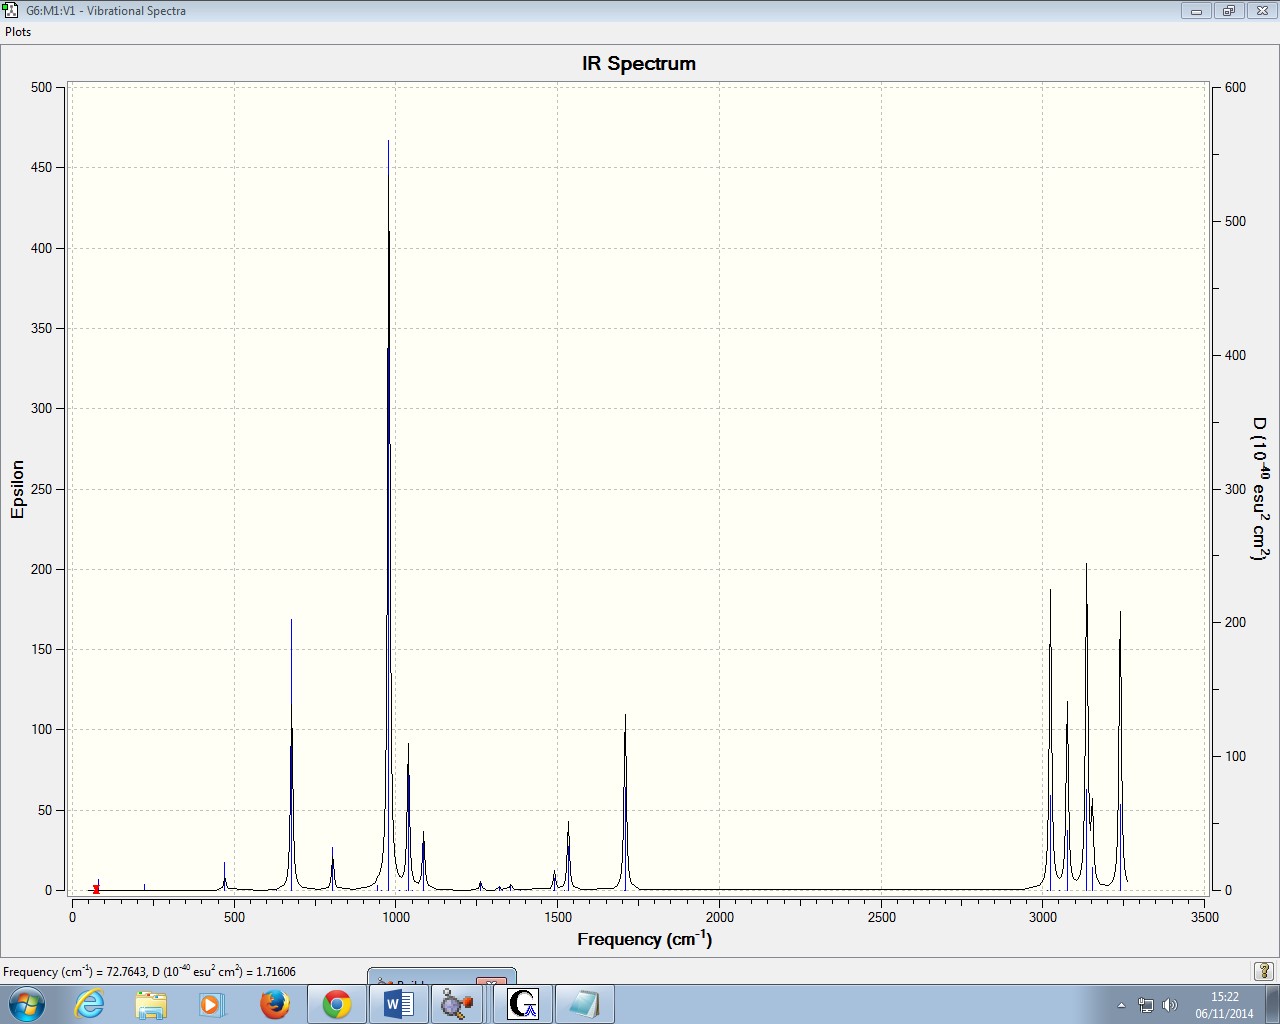Open the molecule viewer taskbar app
Image resolution: width=1280 pixels, height=1024 pixels.
point(459,1004)
